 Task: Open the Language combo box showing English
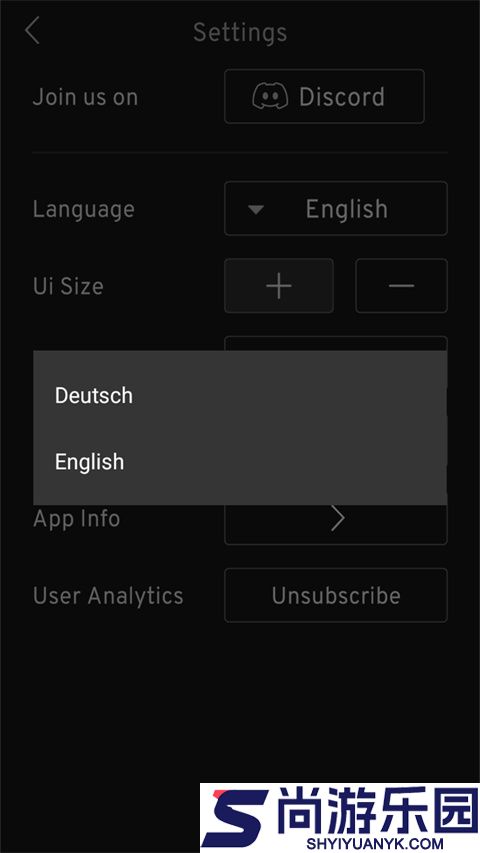pyautogui.click(x=336, y=208)
